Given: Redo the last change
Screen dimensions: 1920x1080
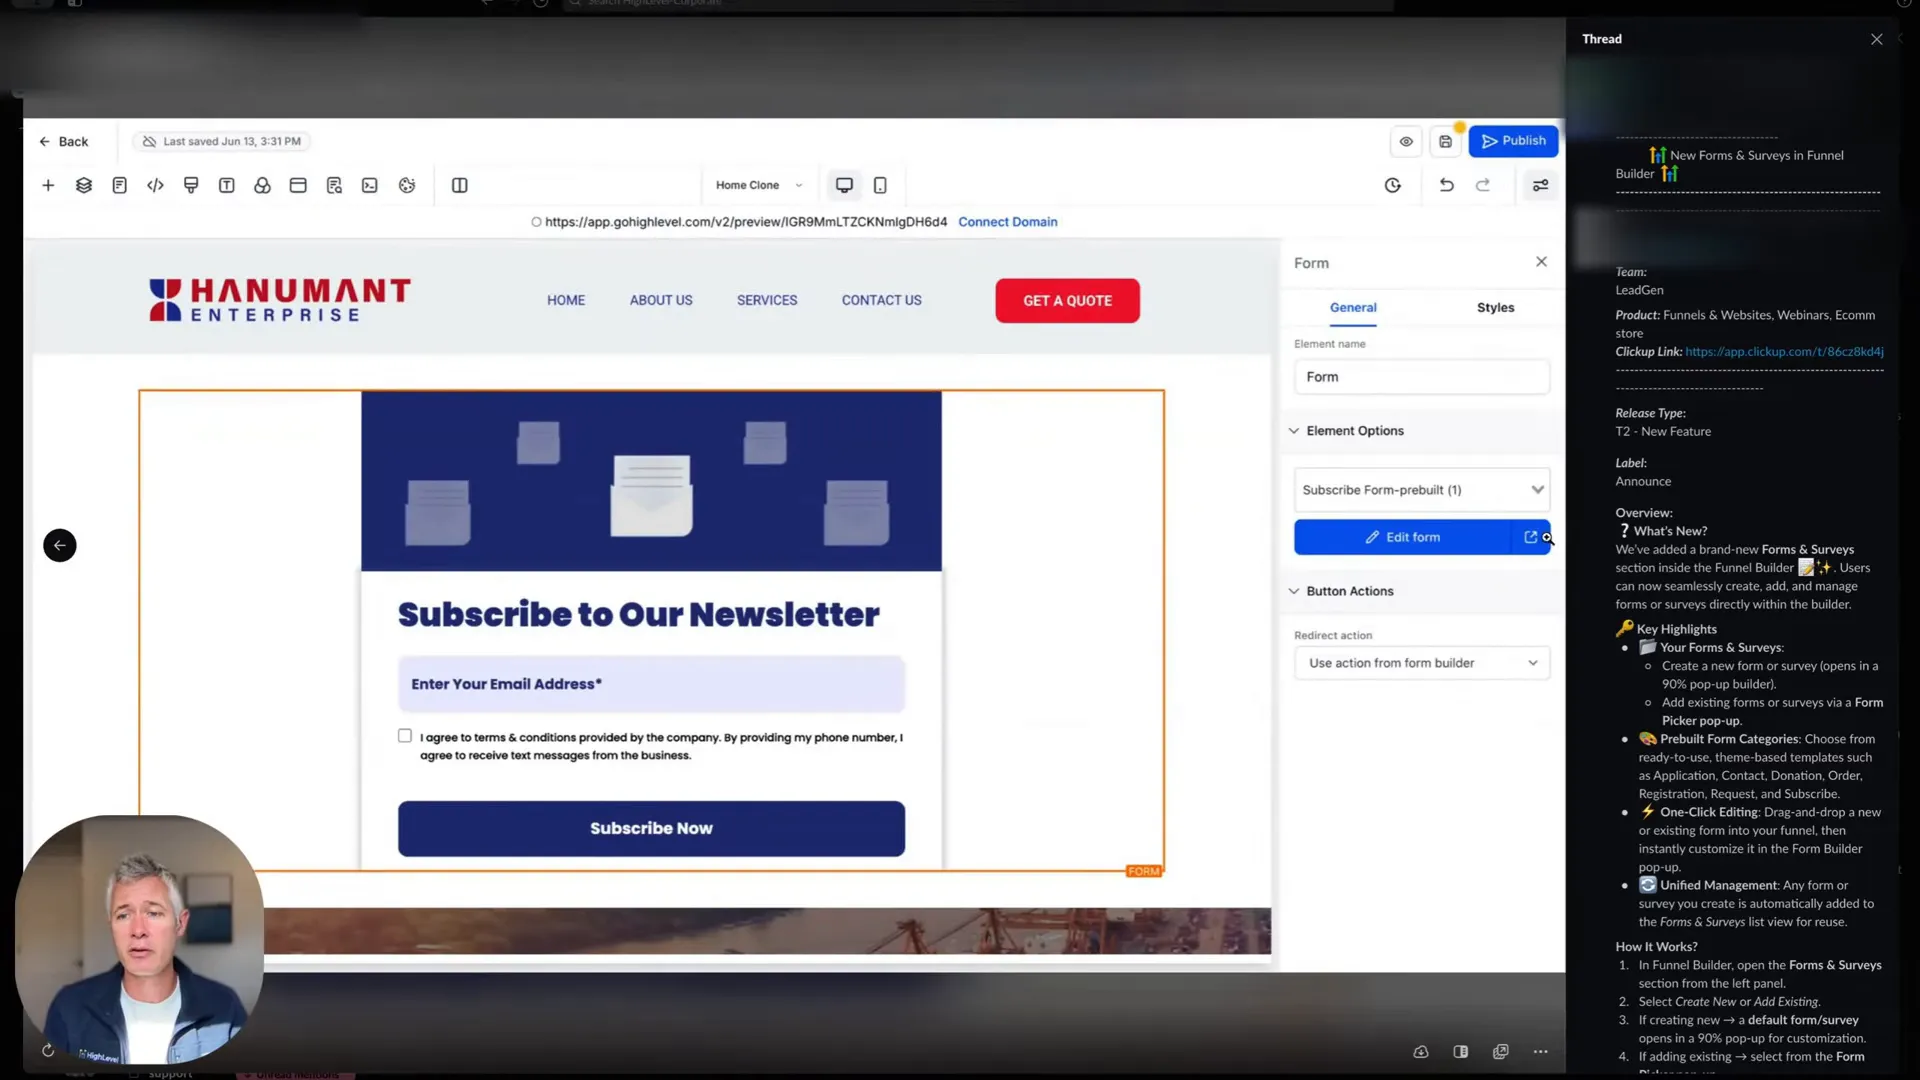Looking at the screenshot, I should (x=1483, y=185).
